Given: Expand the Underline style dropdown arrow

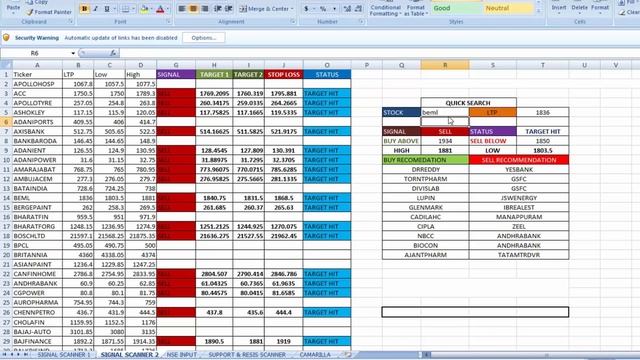Looking at the screenshot, I should coord(114,9).
